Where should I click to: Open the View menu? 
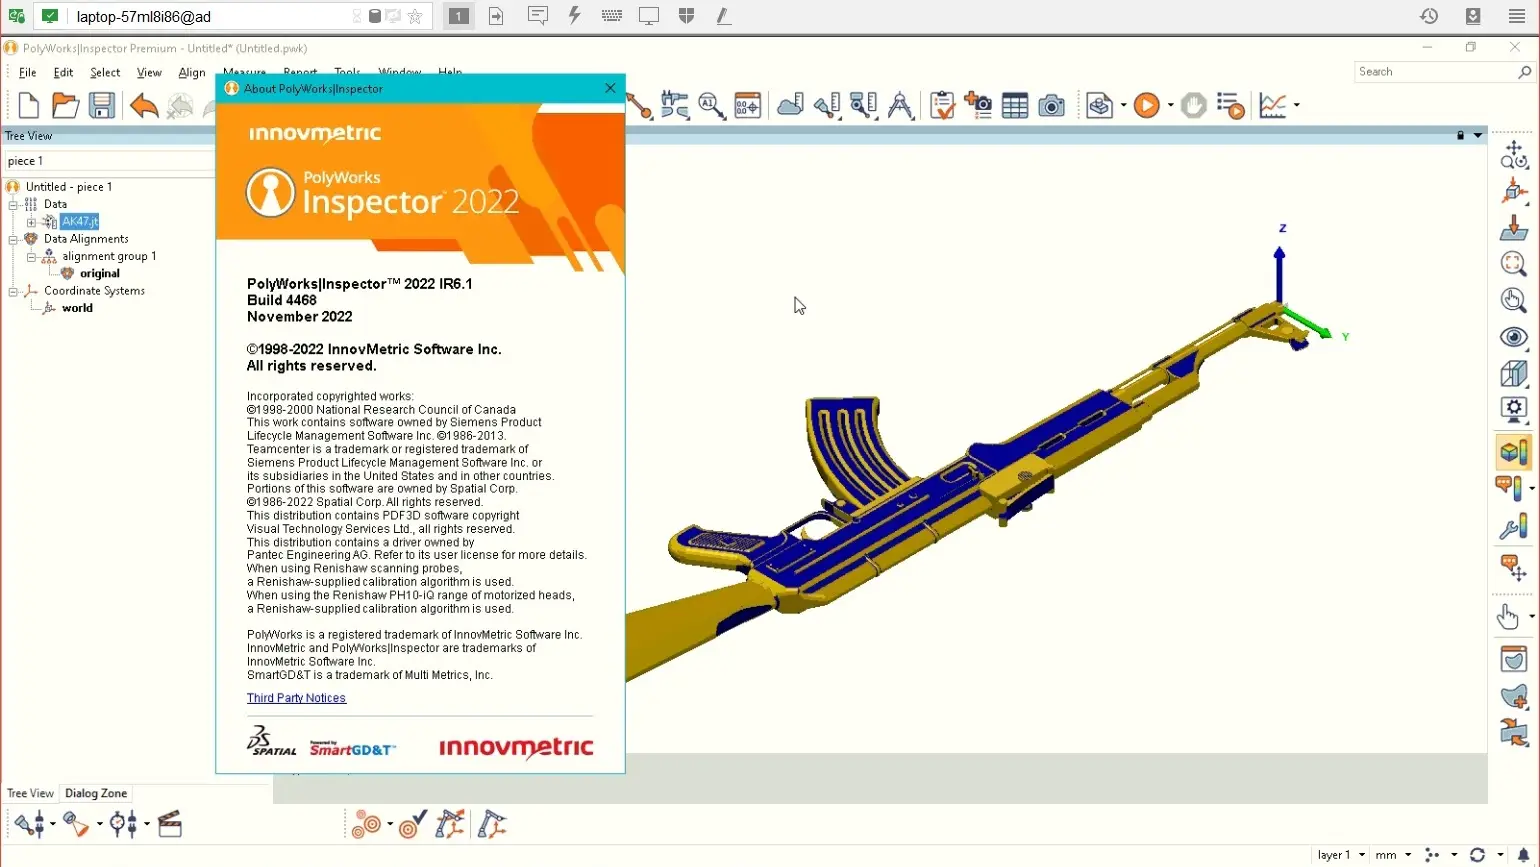pyautogui.click(x=149, y=72)
